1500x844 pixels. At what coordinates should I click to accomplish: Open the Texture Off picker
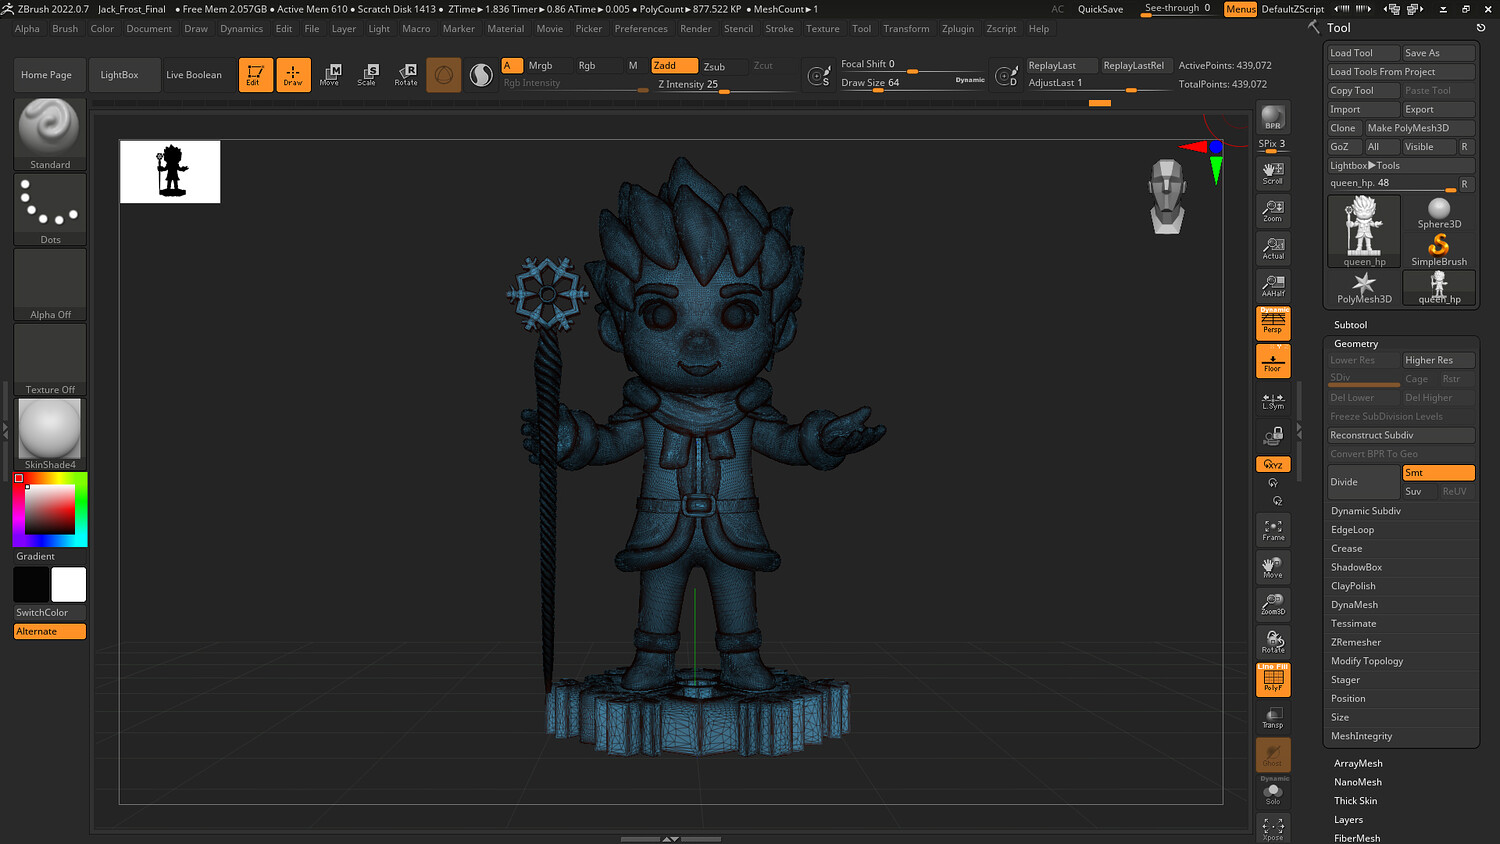[x=50, y=360]
